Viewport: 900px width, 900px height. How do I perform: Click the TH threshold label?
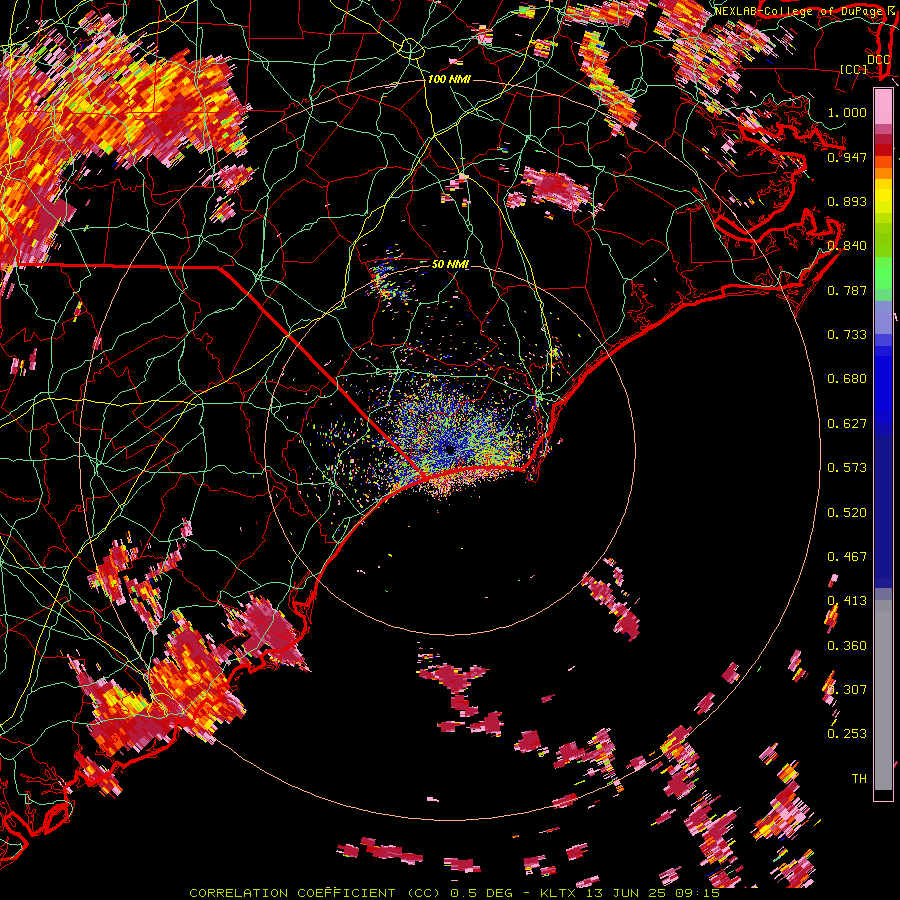(x=859, y=779)
